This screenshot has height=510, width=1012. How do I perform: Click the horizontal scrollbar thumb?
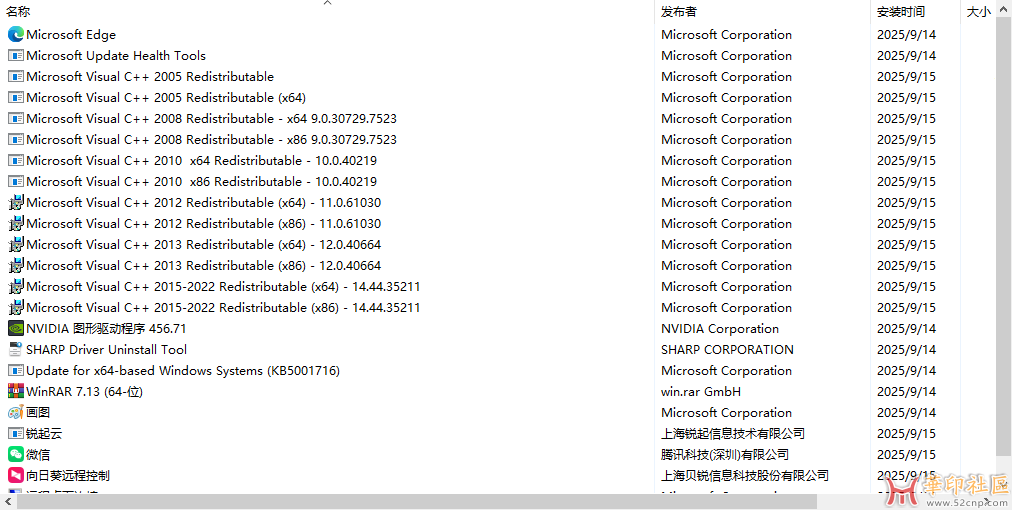[x=417, y=502]
